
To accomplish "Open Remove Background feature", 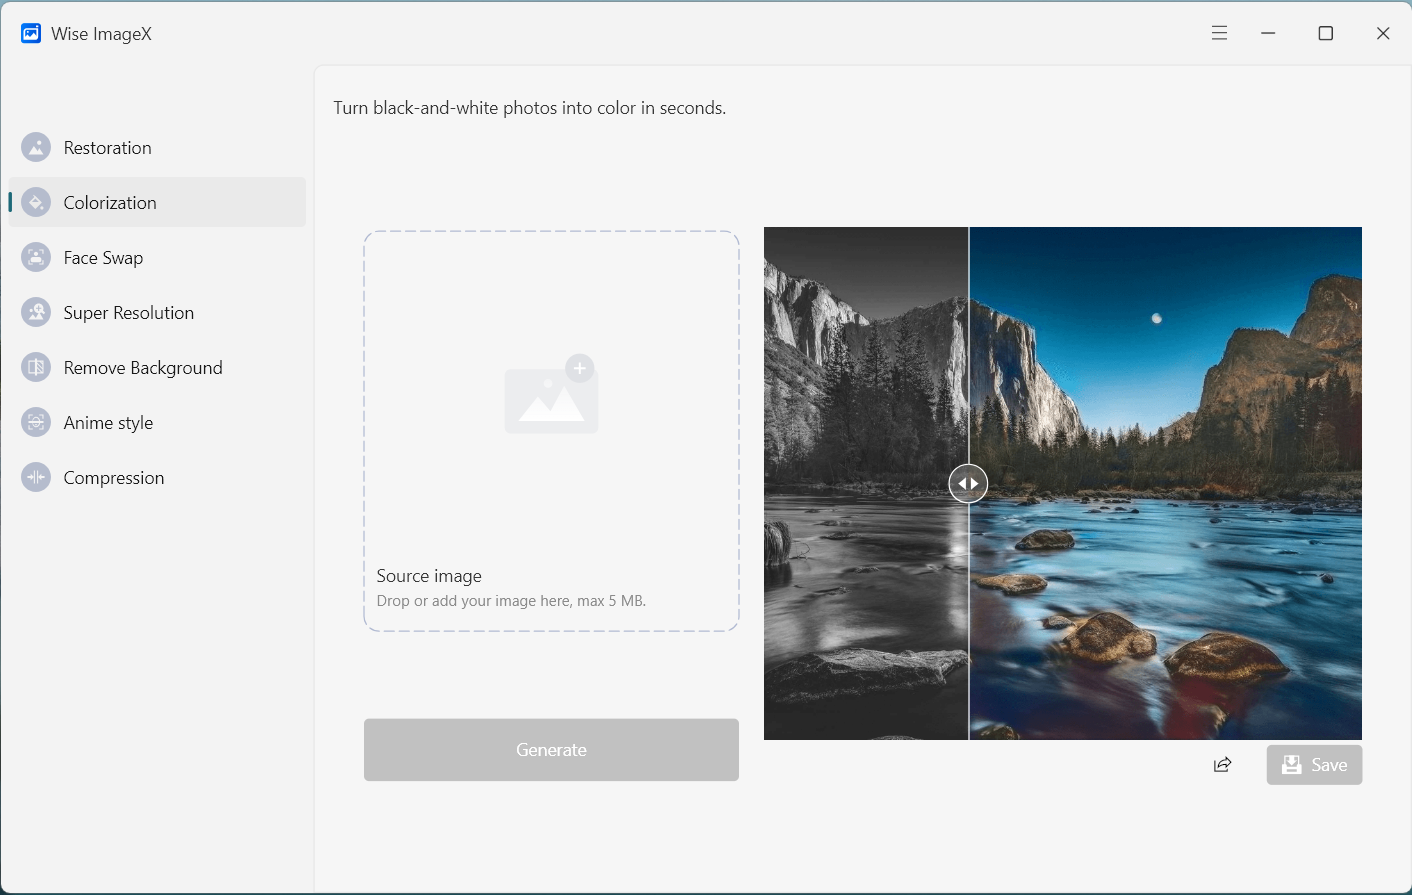I will pos(157,368).
